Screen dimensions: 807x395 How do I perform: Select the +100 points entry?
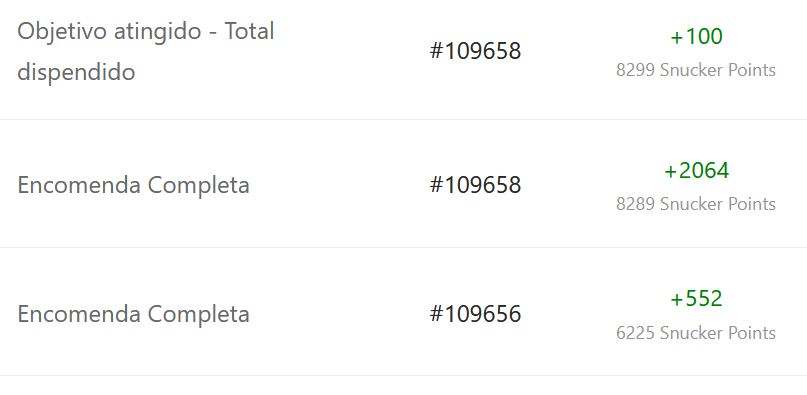696,37
